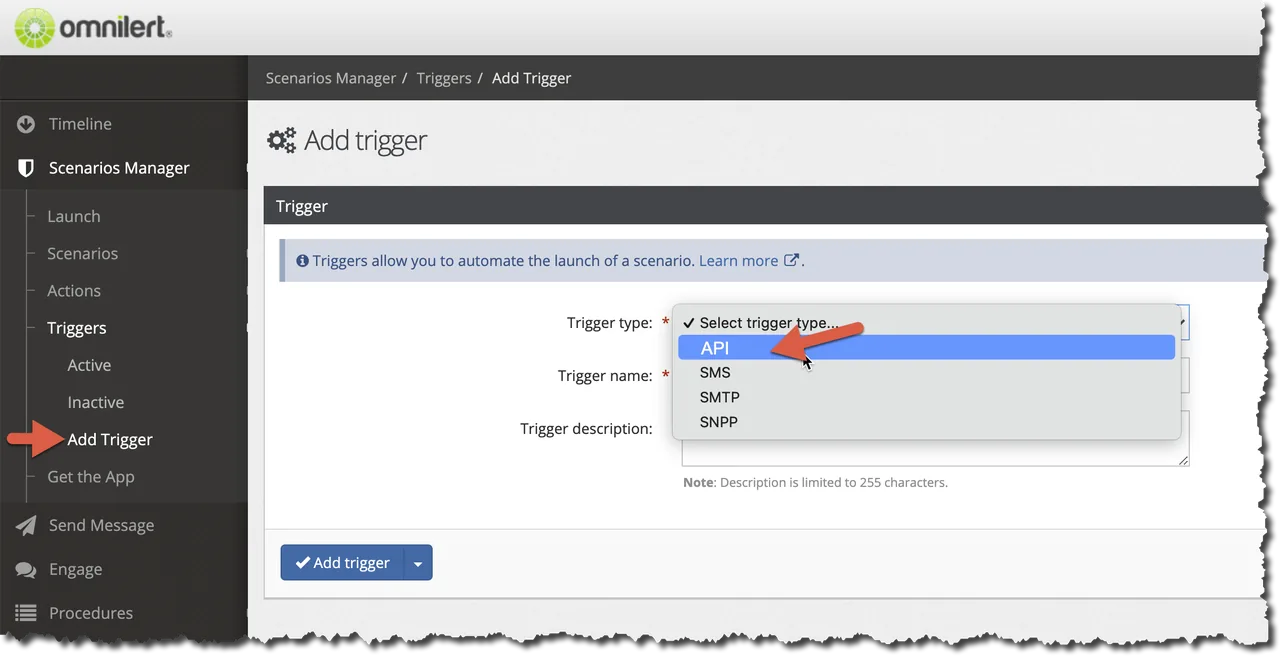The height and width of the screenshot is (656, 1280).
Task: Click the Trigger type label
Action: point(610,323)
